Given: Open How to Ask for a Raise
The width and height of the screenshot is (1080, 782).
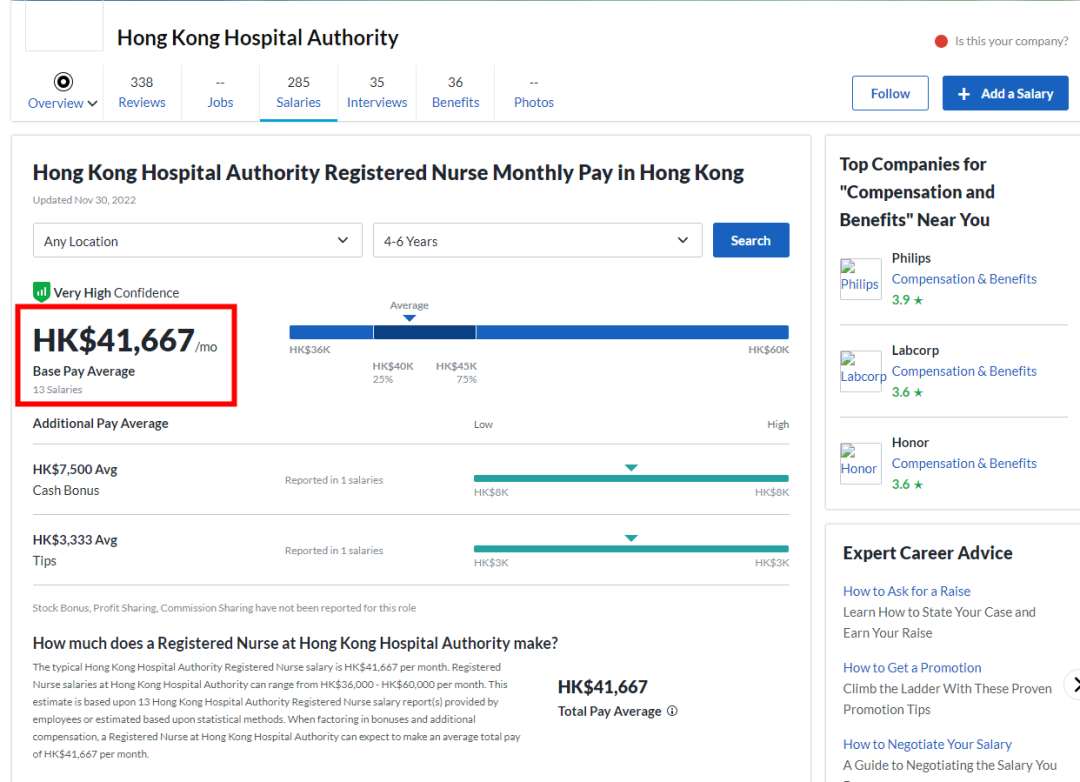Looking at the screenshot, I should point(906,591).
